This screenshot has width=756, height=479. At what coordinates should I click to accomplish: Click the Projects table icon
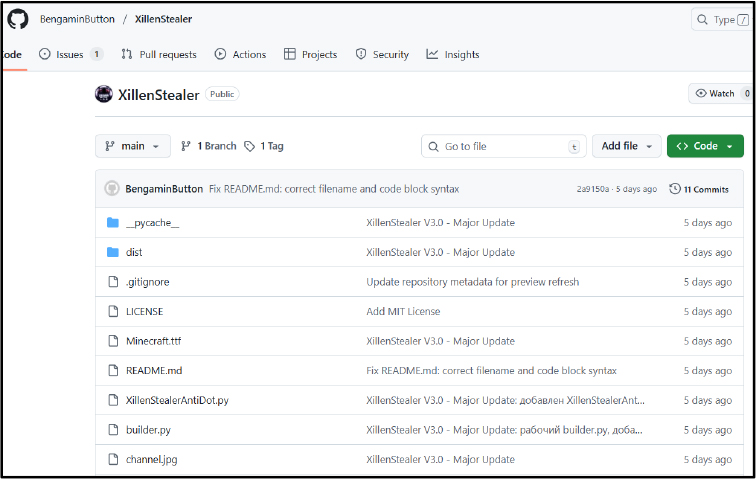pos(290,54)
